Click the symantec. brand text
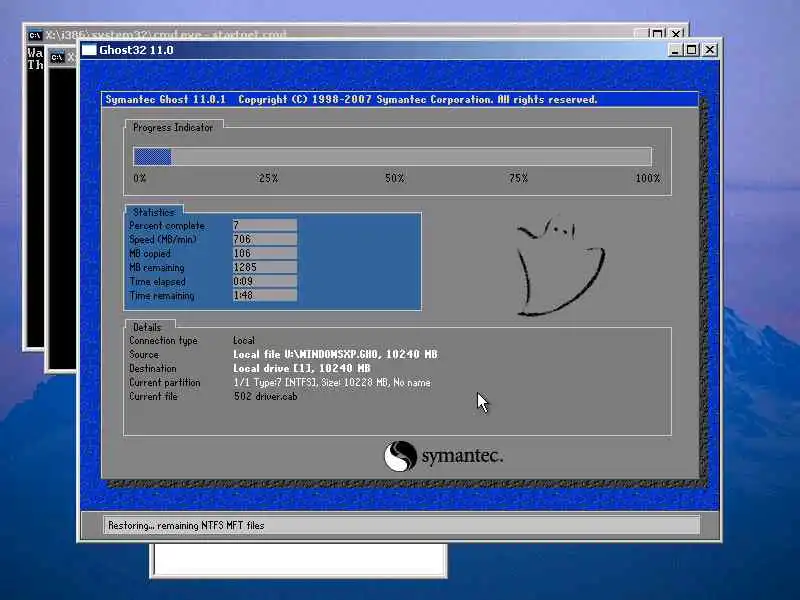Screen dimensions: 800x600 (462, 456)
